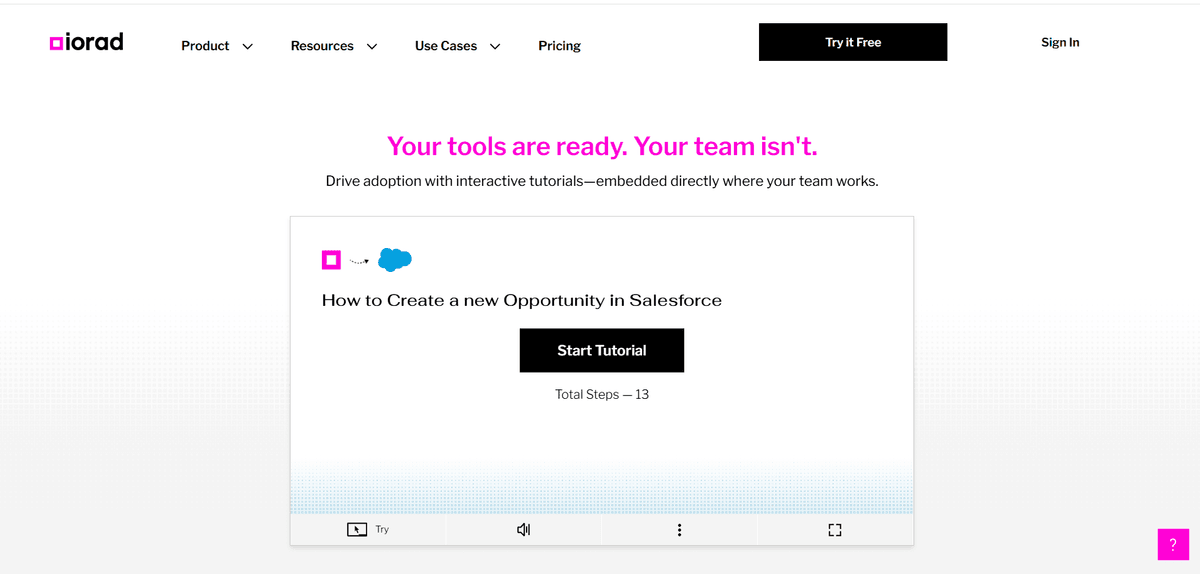Click the 'Total Steps — 13' text
The height and width of the screenshot is (574, 1200).
point(602,394)
